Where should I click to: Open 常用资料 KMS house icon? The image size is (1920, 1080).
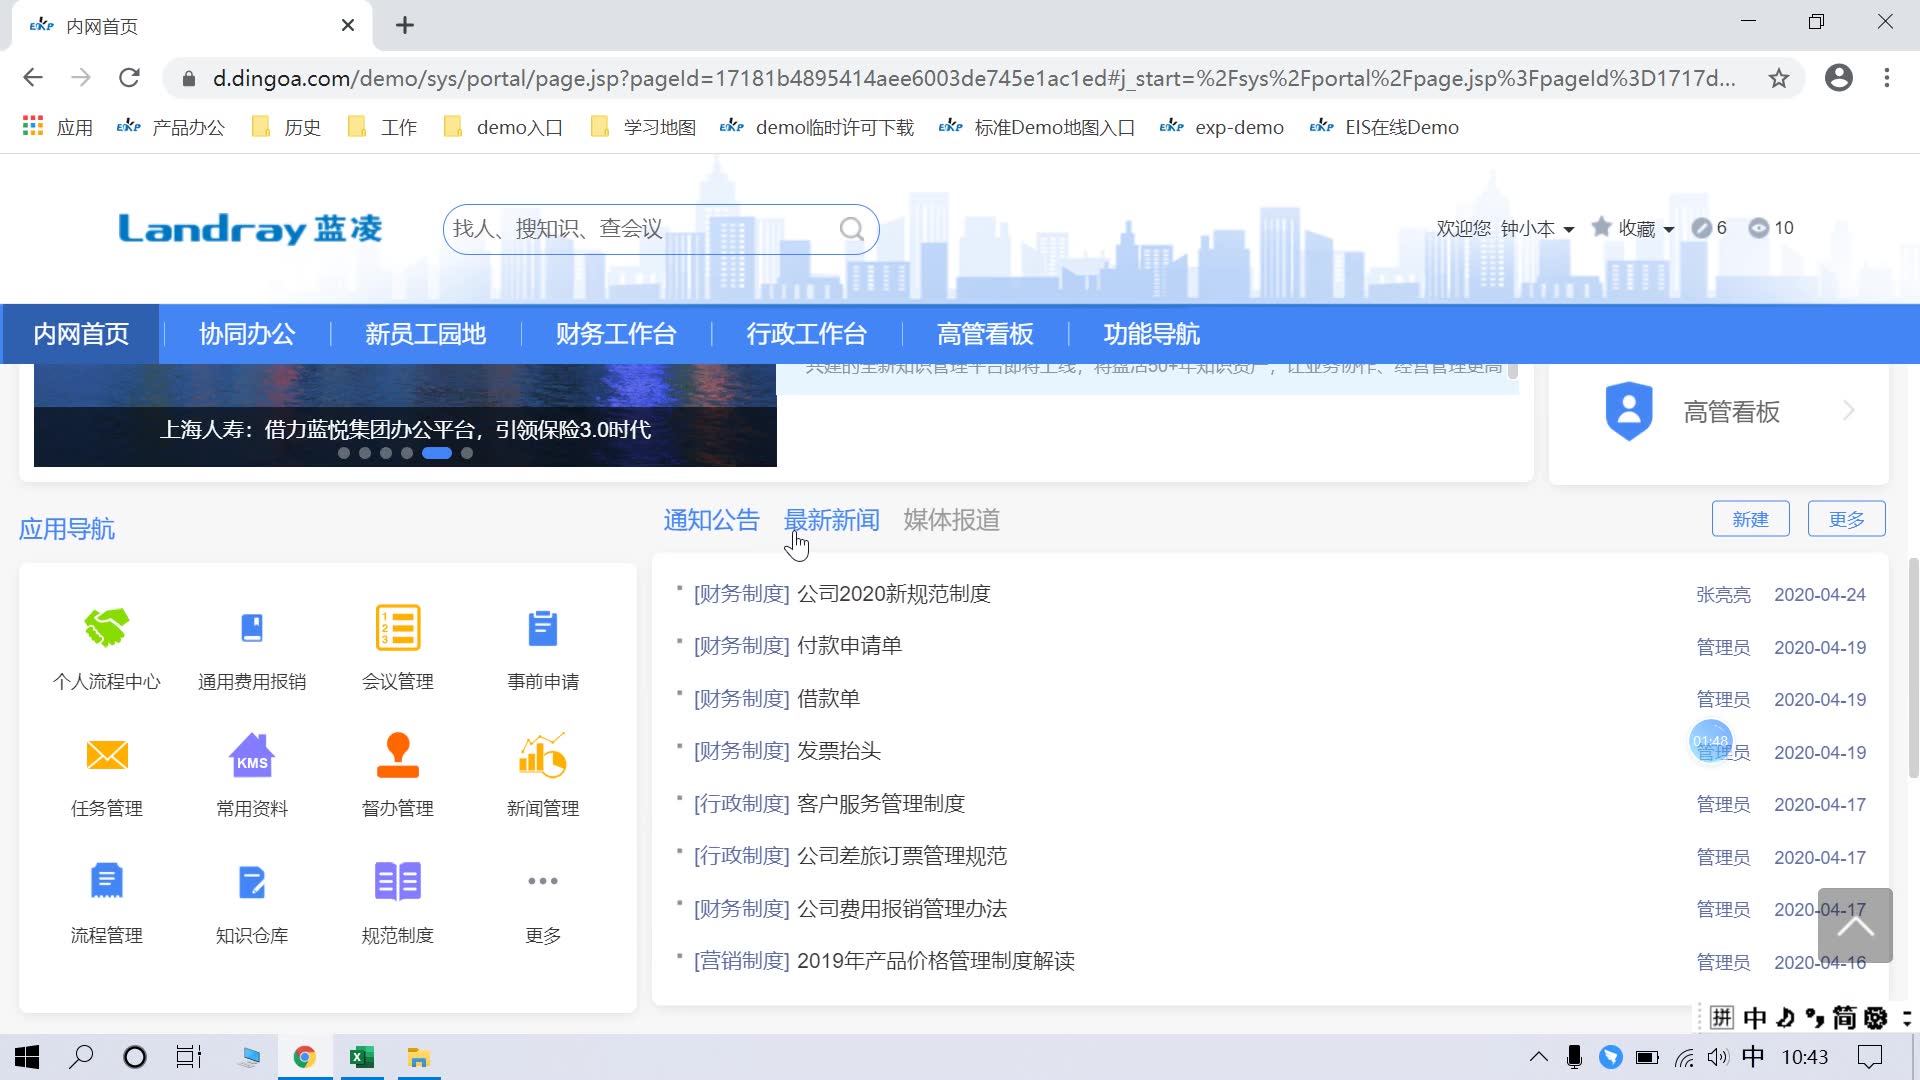[x=252, y=755]
